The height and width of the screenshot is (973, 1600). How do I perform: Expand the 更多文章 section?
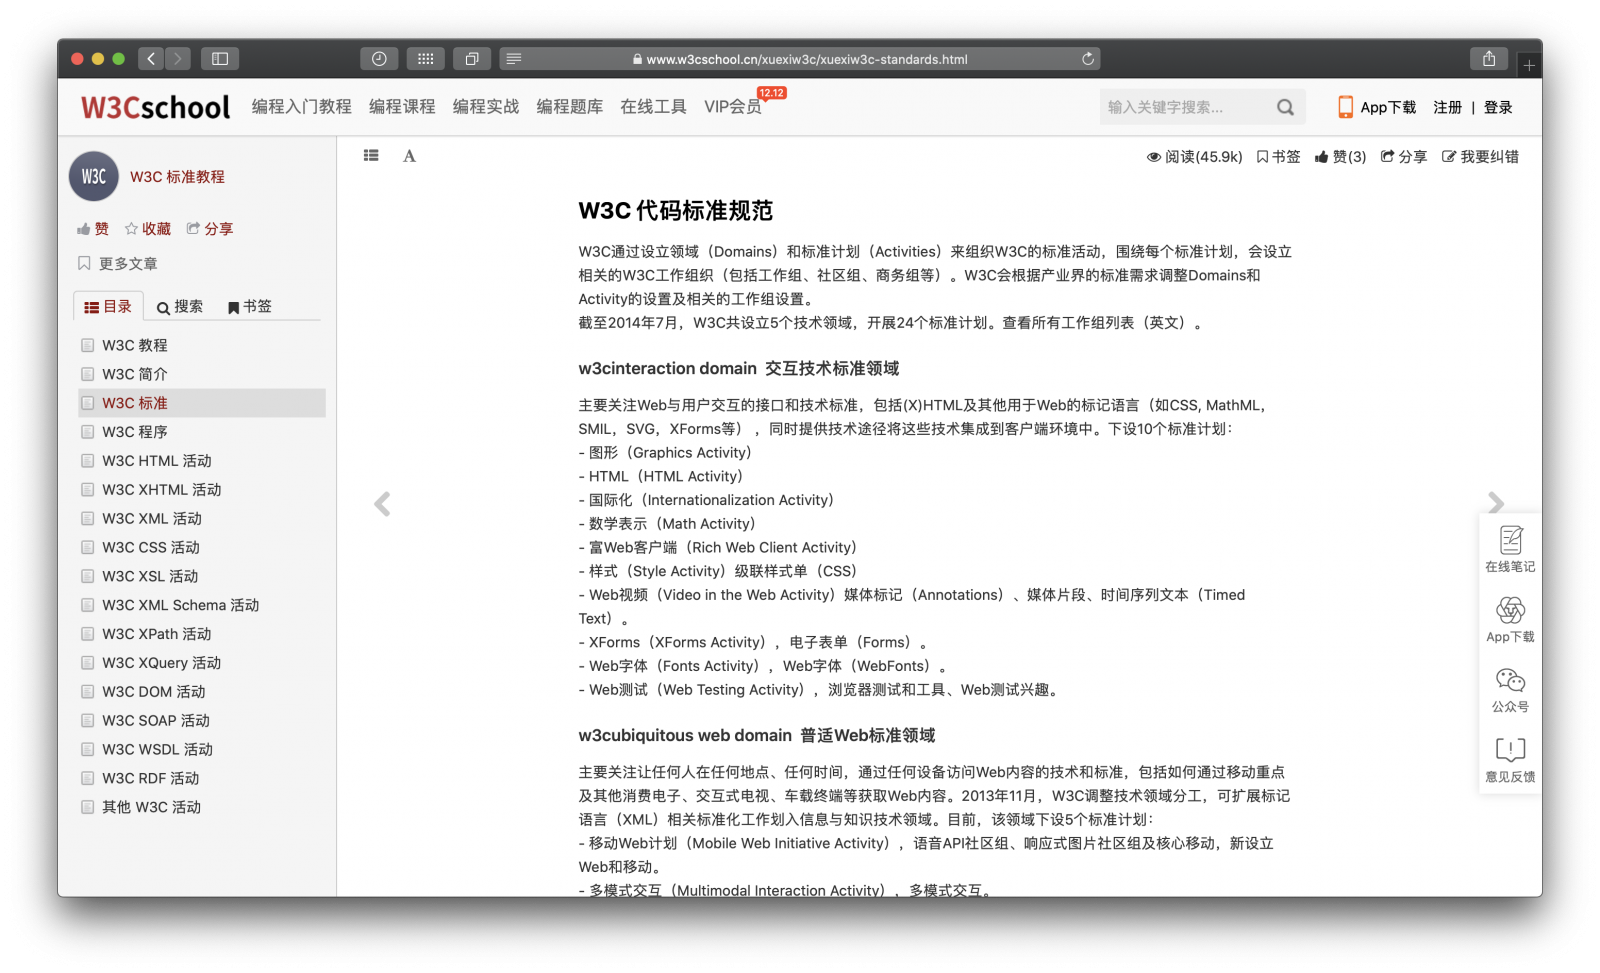click(x=118, y=264)
